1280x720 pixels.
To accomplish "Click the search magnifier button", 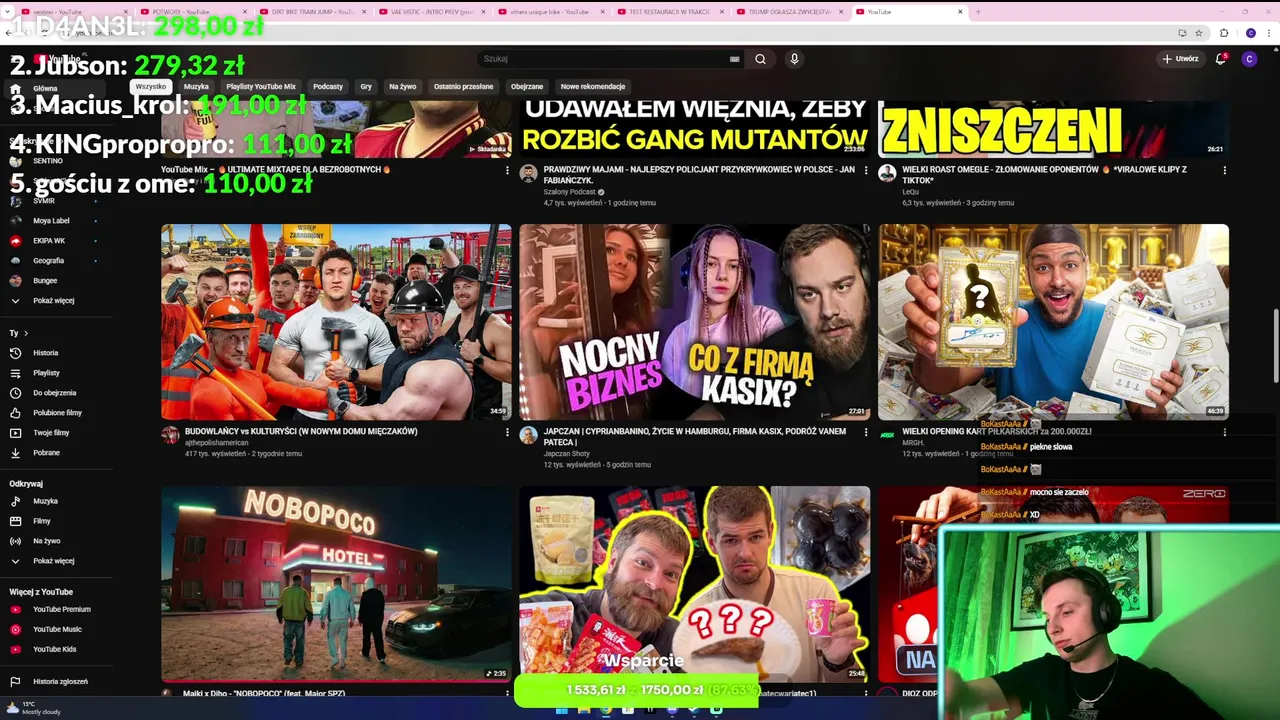I will [760, 59].
